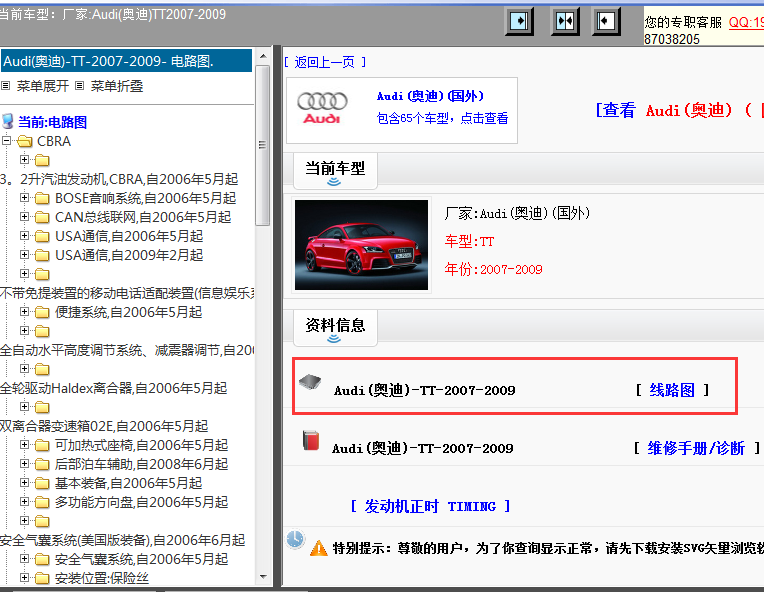The width and height of the screenshot is (764, 592).
Task: Click the red Audi TT car thumbnail
Action: (361, 245)
